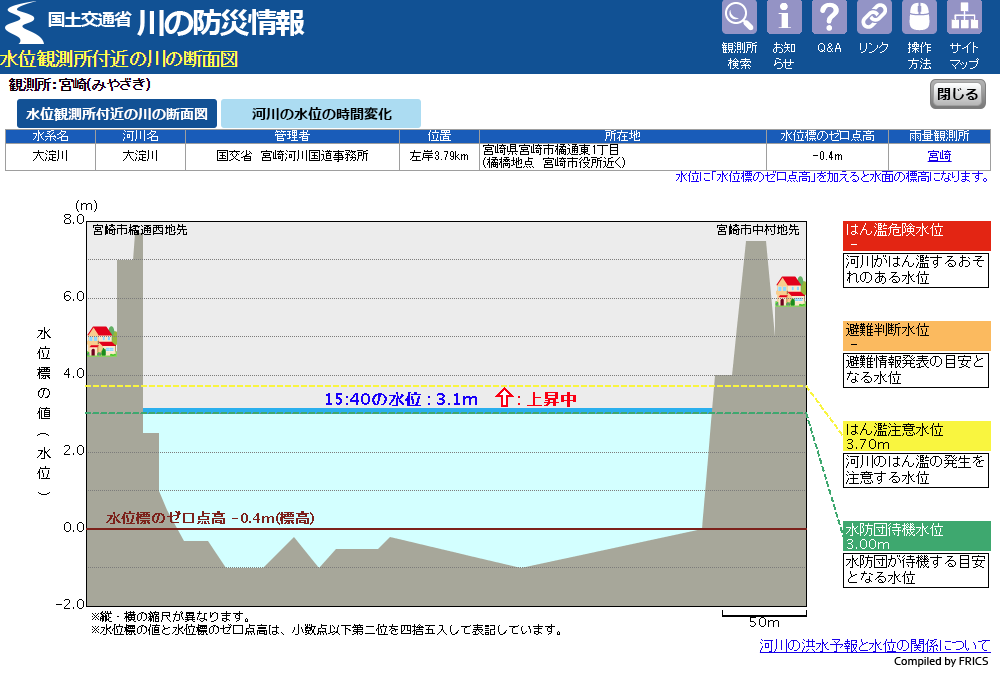The image size is (1000, 676).
Task: Open the サイトマップ sitemap icon
Action: click(x=964, y=18)
